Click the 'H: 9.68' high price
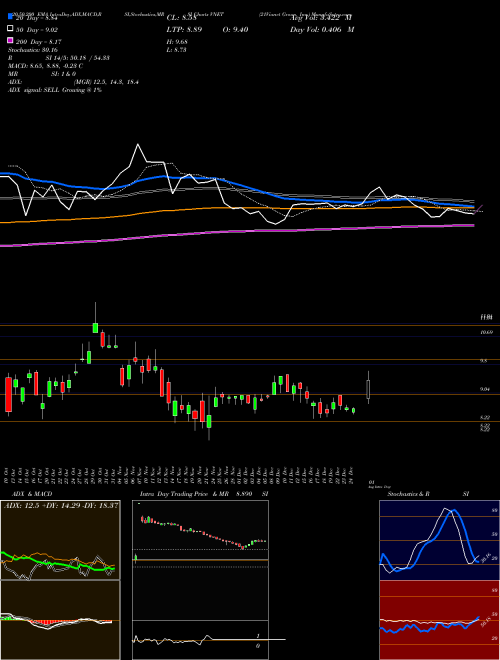The image size is (500, 660). pyautogui.click(x=177, y=42)
